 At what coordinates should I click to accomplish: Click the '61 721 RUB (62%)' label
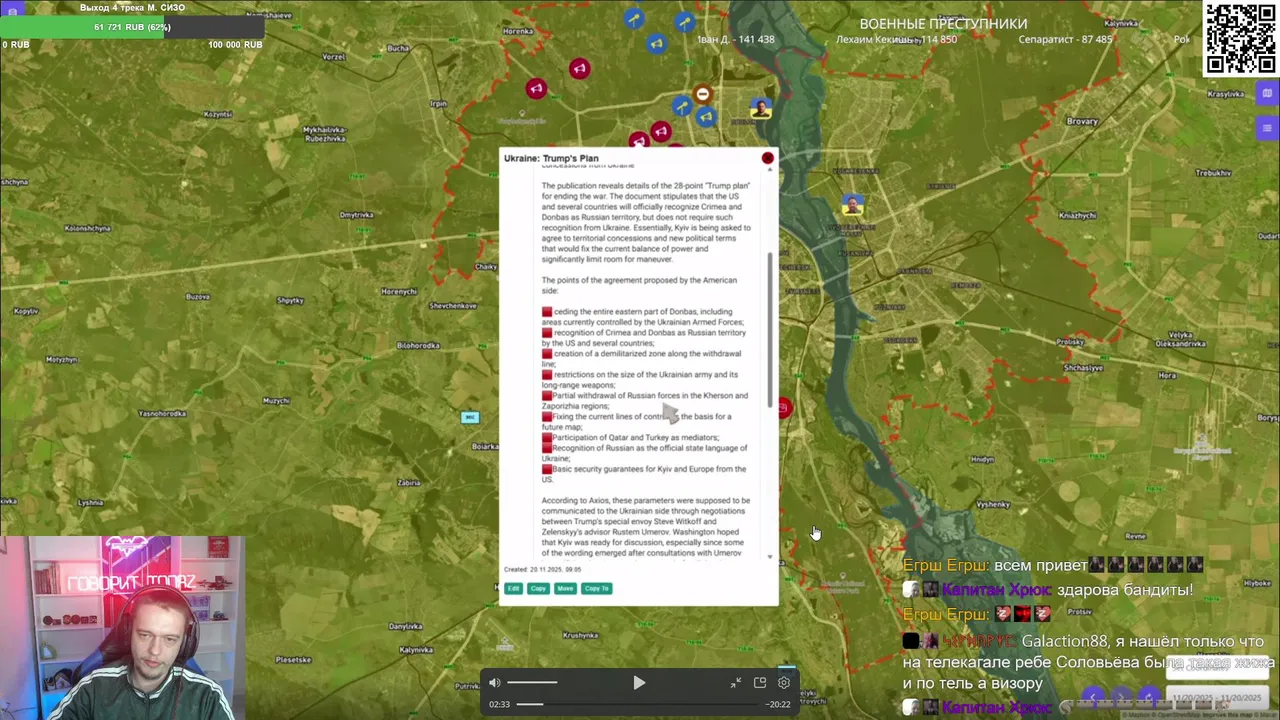pos(132,27)
